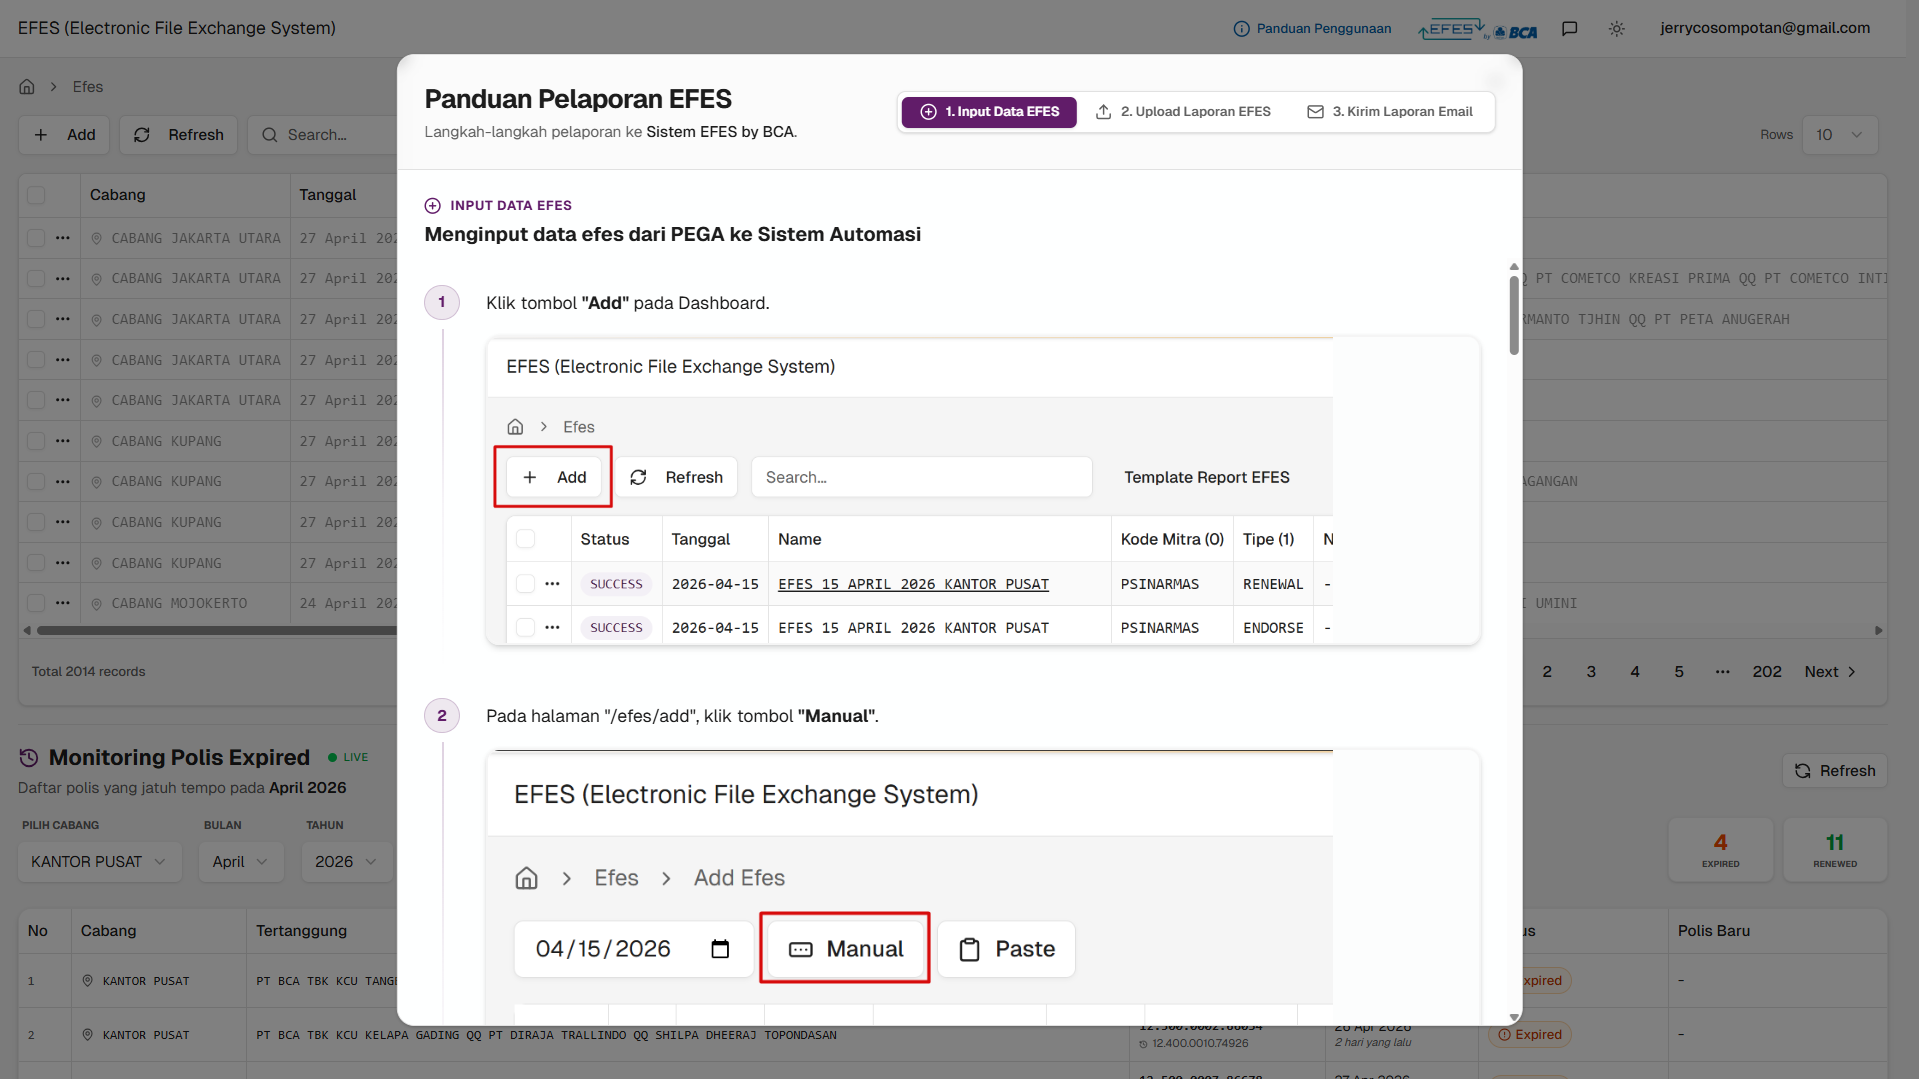Click the Search field in the dimmed page toolbar
Screen dimensions: 1919x1079
(322, 135)
